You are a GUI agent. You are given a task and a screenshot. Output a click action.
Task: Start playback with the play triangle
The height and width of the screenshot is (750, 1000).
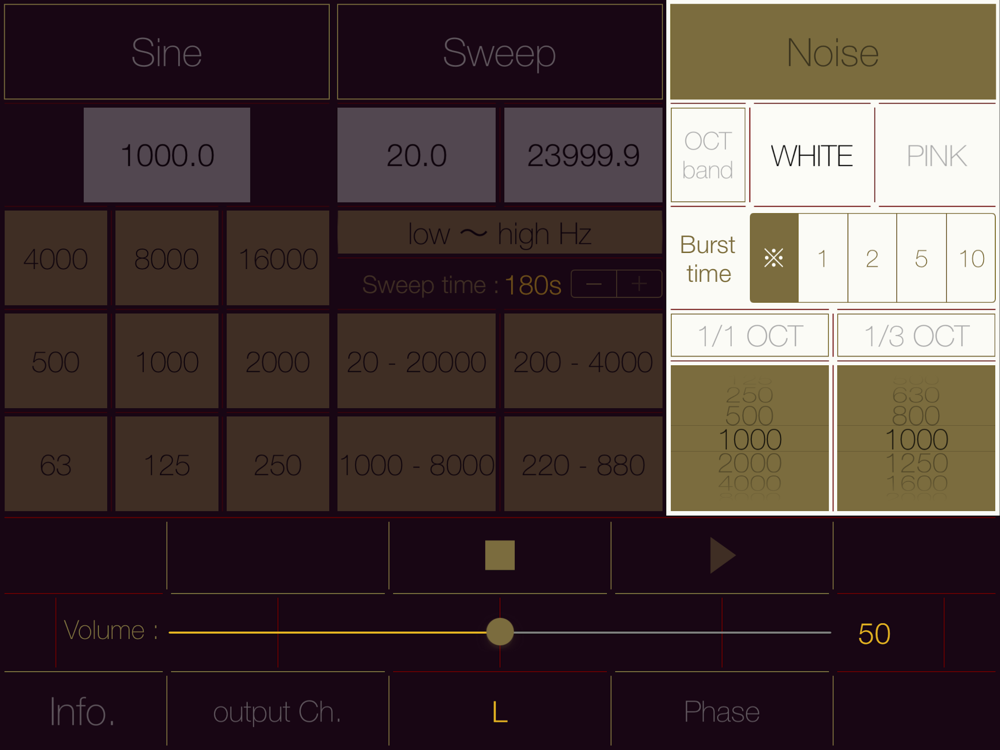(722, 555)
